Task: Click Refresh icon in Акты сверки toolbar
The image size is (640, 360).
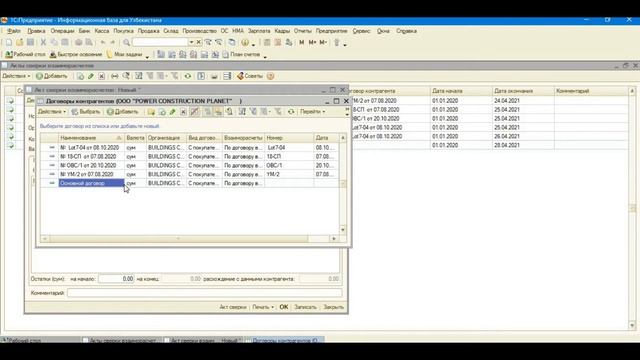Action: tap(188, 76)
